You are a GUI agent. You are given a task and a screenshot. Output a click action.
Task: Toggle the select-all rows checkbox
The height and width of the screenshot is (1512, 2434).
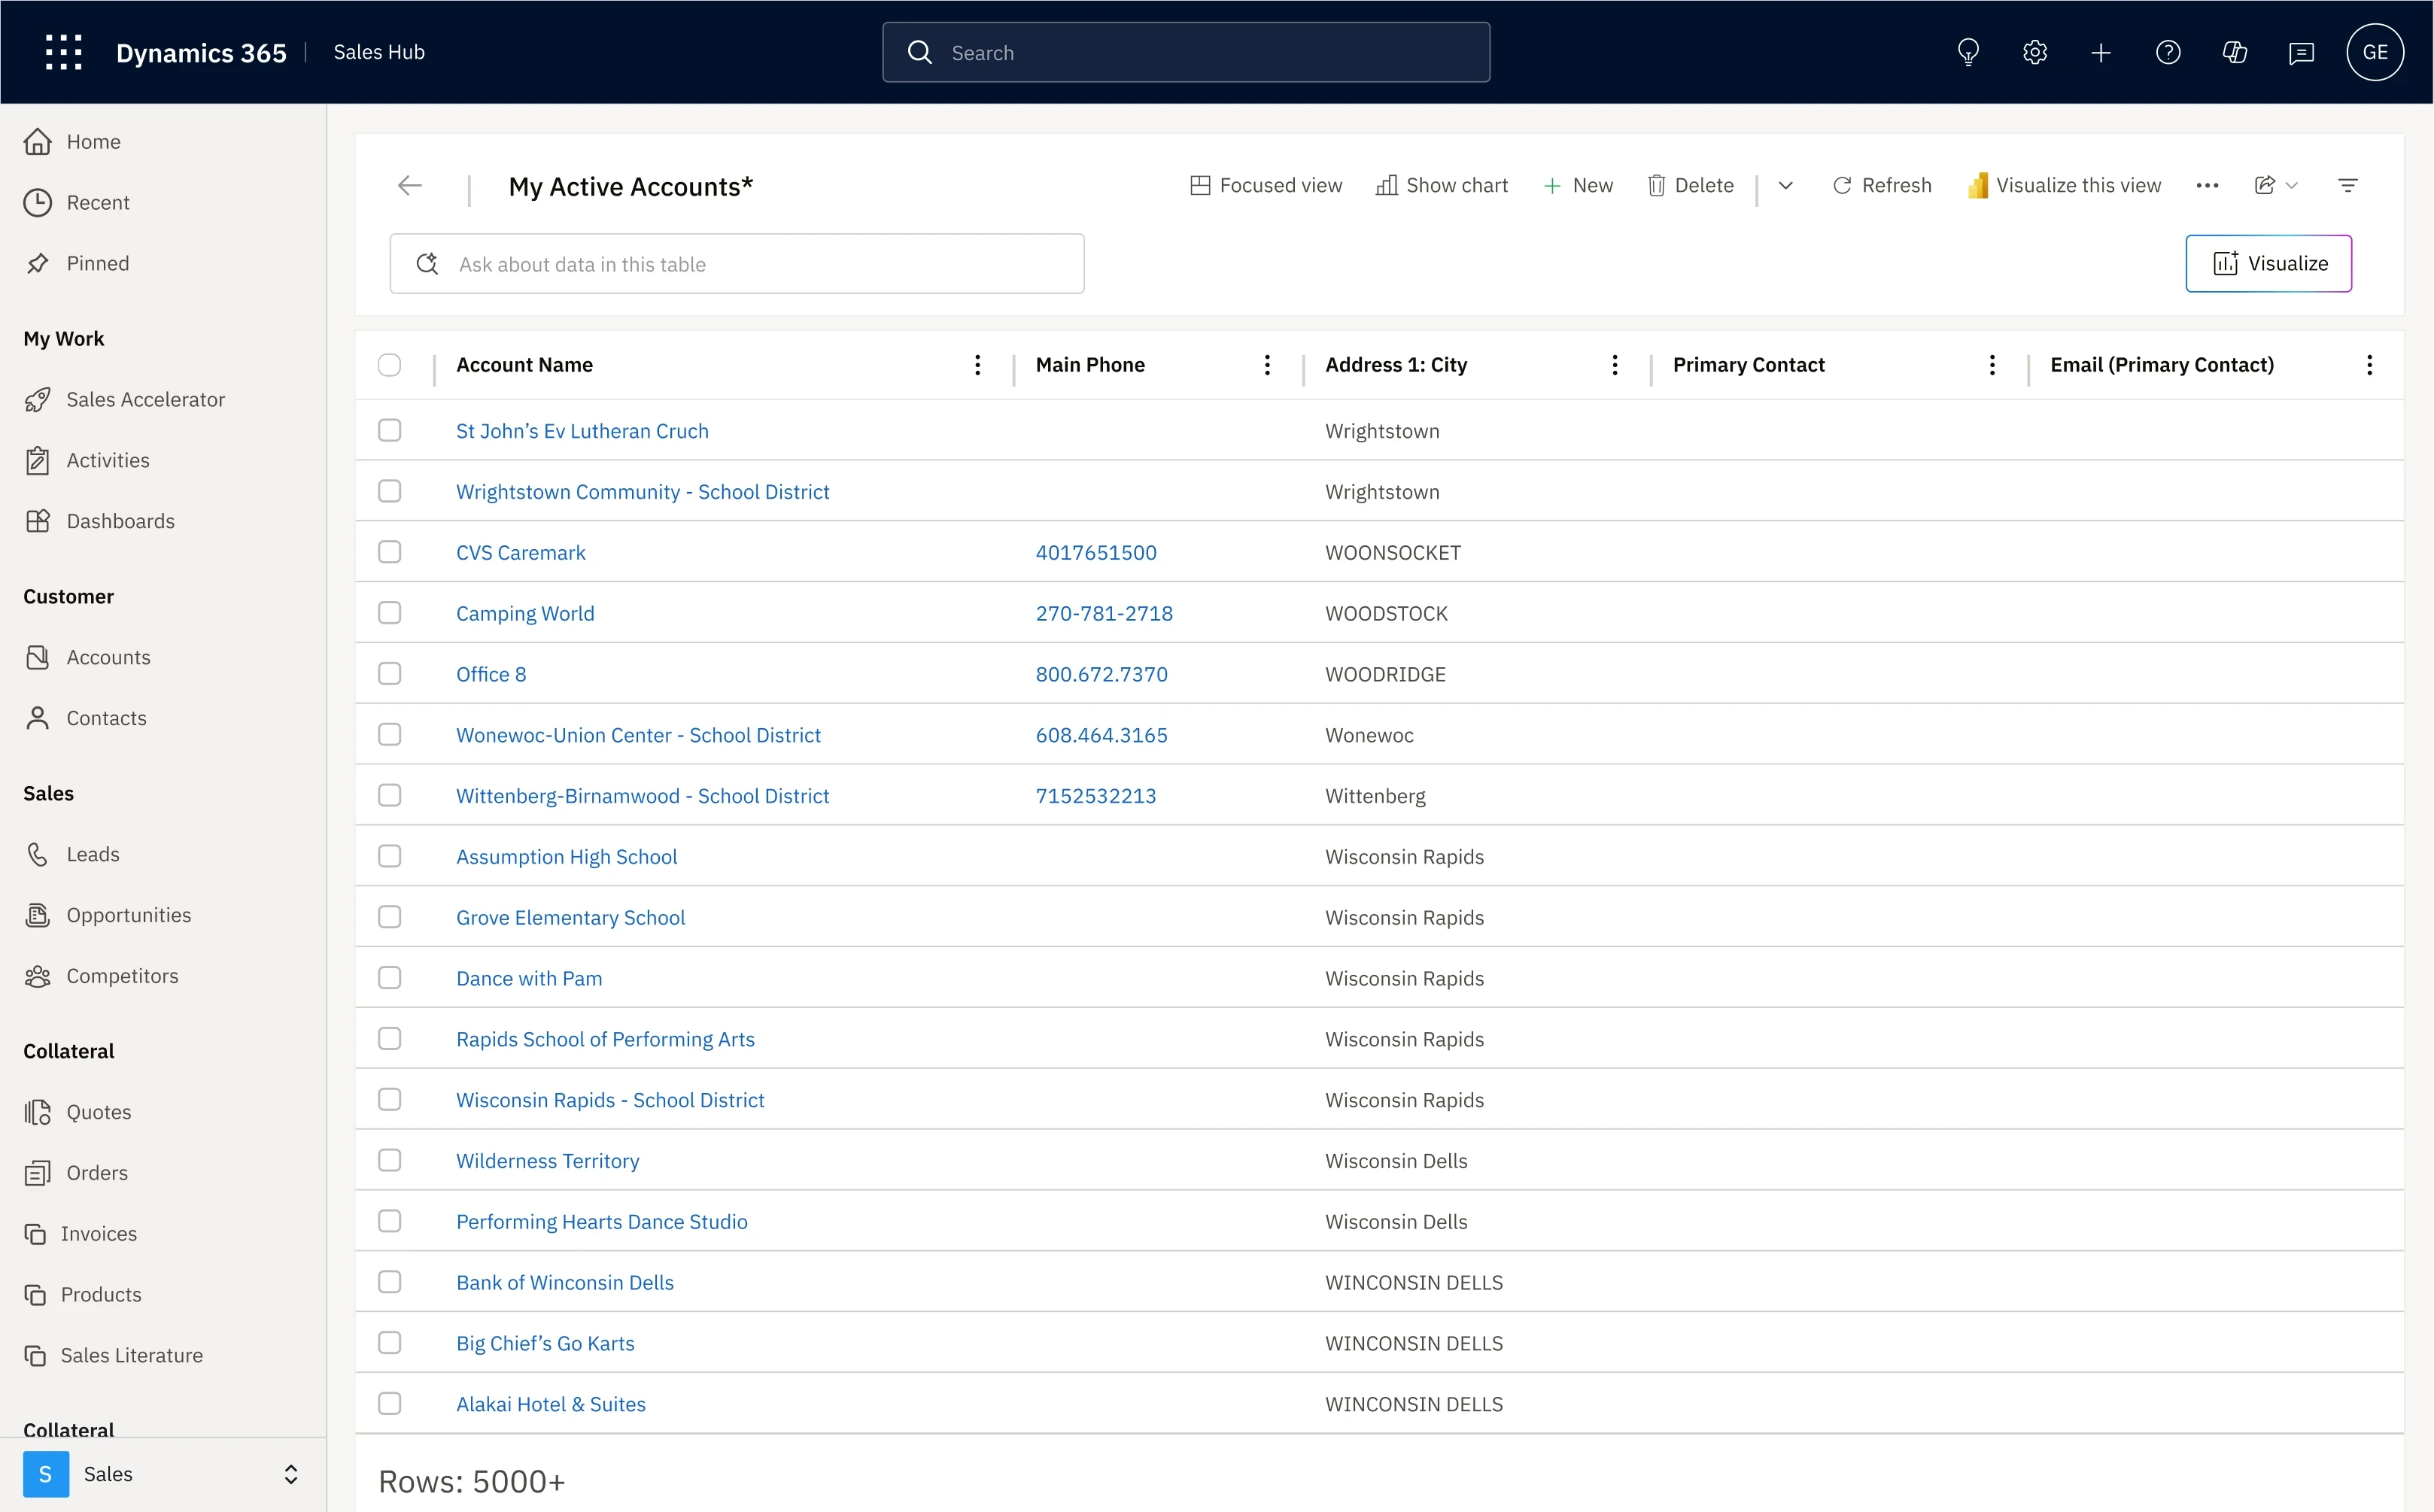(390, 365)
